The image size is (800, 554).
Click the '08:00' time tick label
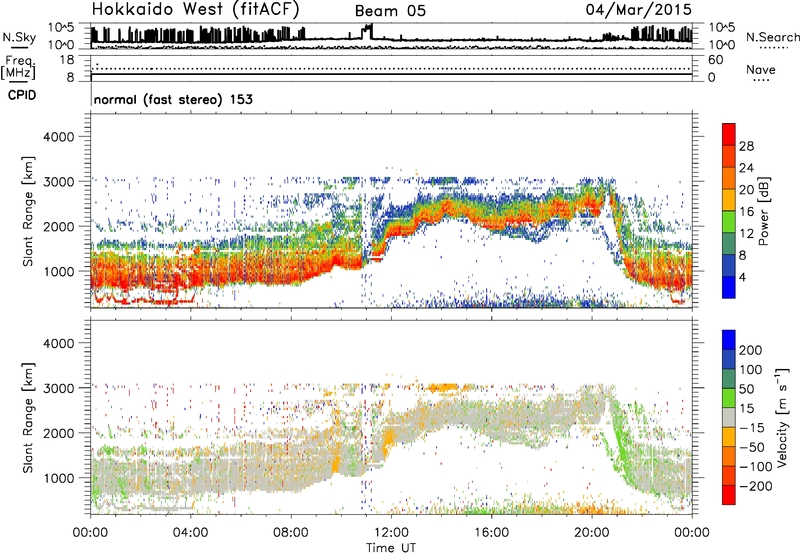point(291,533)
